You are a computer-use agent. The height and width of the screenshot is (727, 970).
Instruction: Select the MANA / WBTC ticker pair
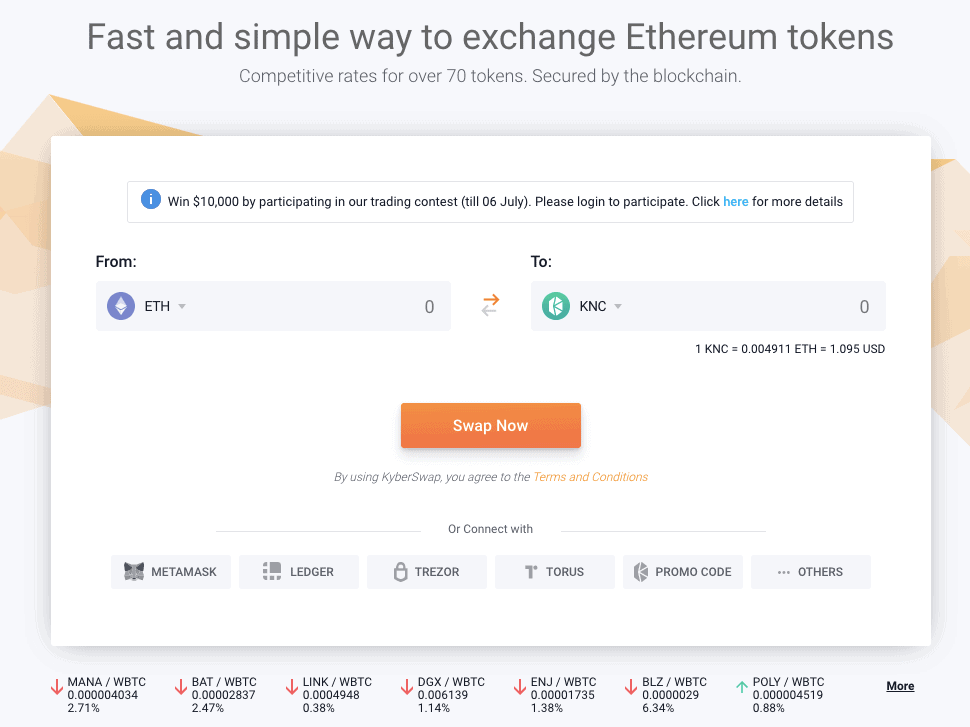pos(98,694)
